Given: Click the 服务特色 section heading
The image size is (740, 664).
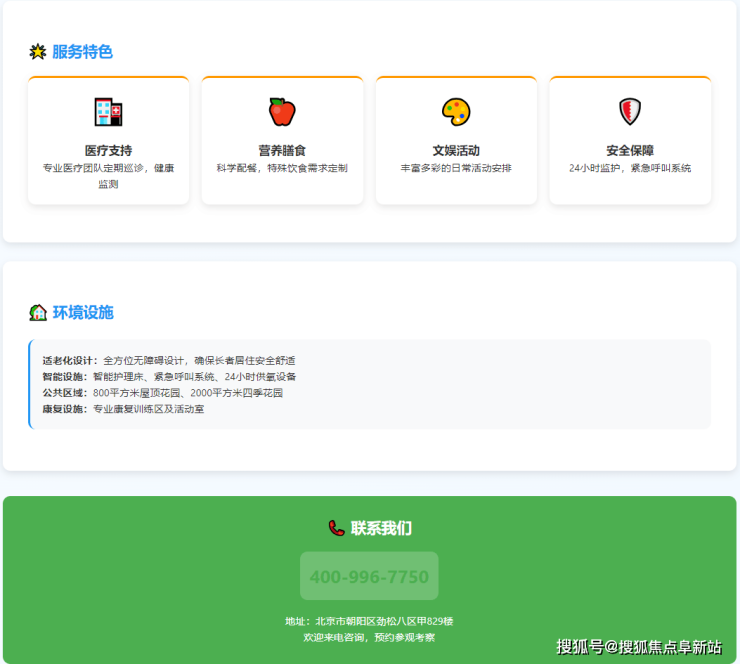Looking at the screenshot, I should 82,52.
